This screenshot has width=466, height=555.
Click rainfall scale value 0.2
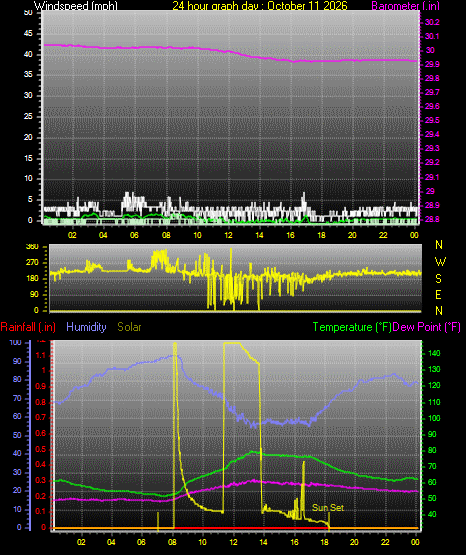click(41, 496)
